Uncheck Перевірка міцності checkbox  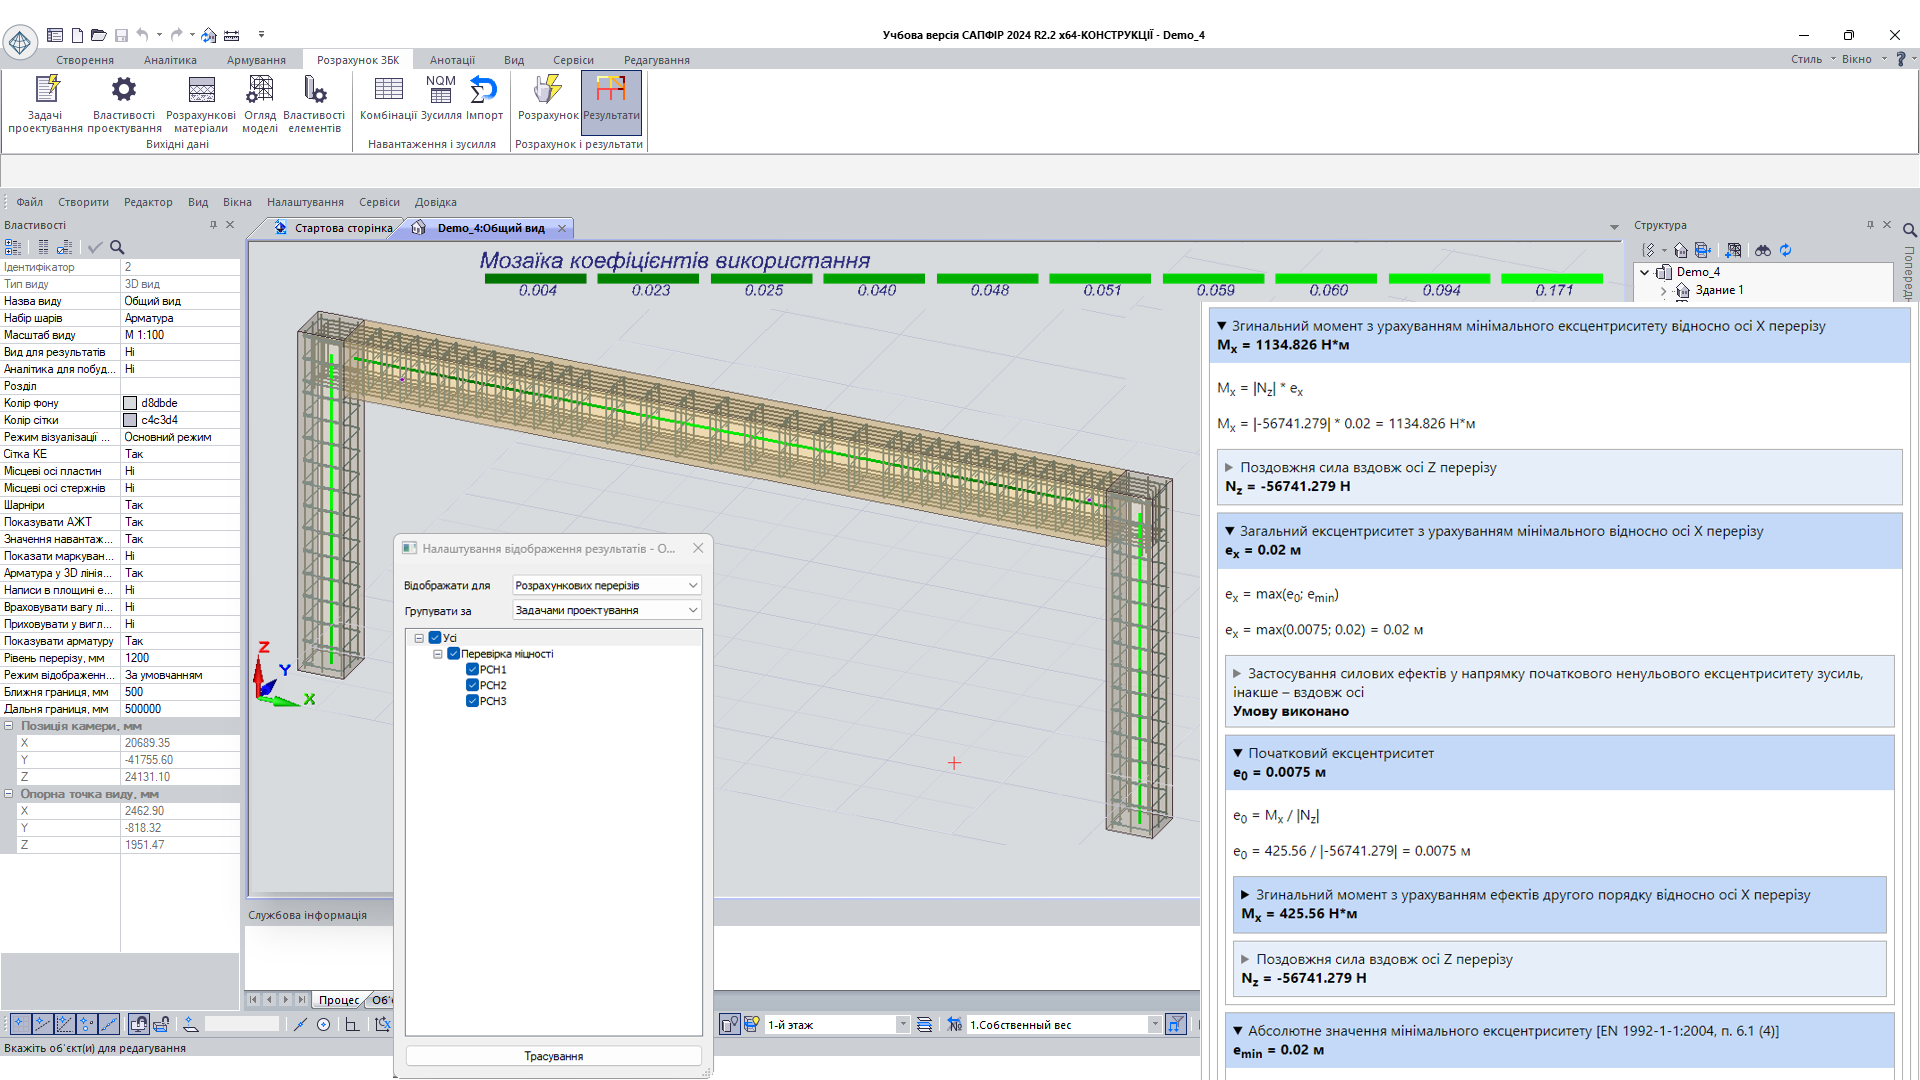tap(453, 654)
